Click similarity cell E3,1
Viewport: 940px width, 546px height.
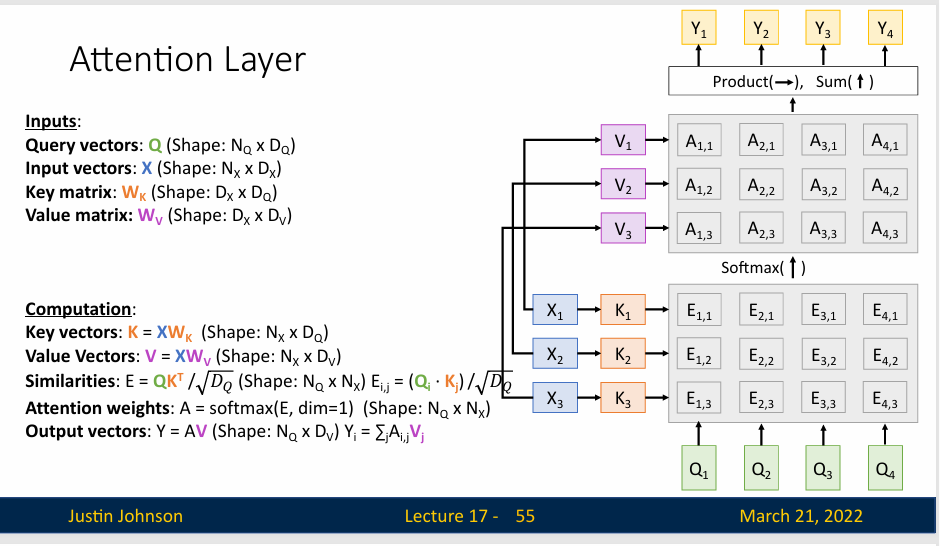tap(824, 309)
